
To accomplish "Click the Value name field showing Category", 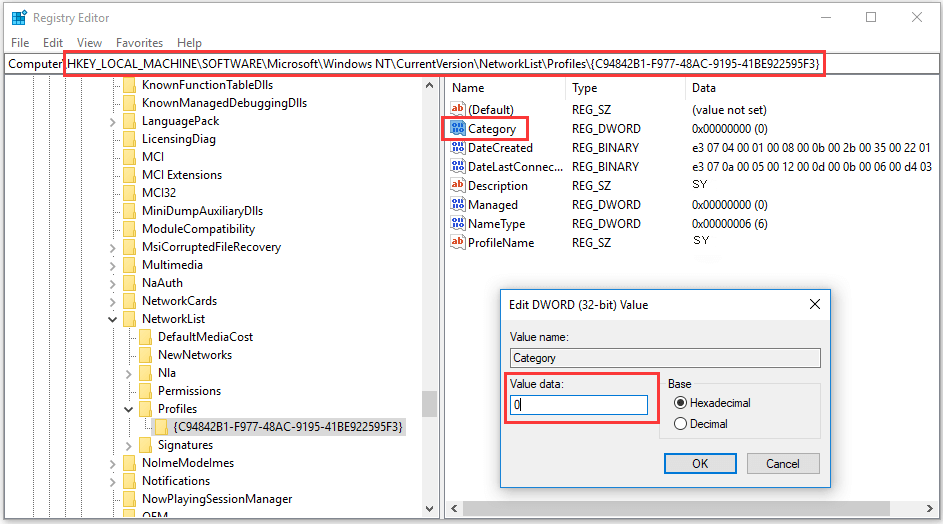I will [x=665, y=358].
